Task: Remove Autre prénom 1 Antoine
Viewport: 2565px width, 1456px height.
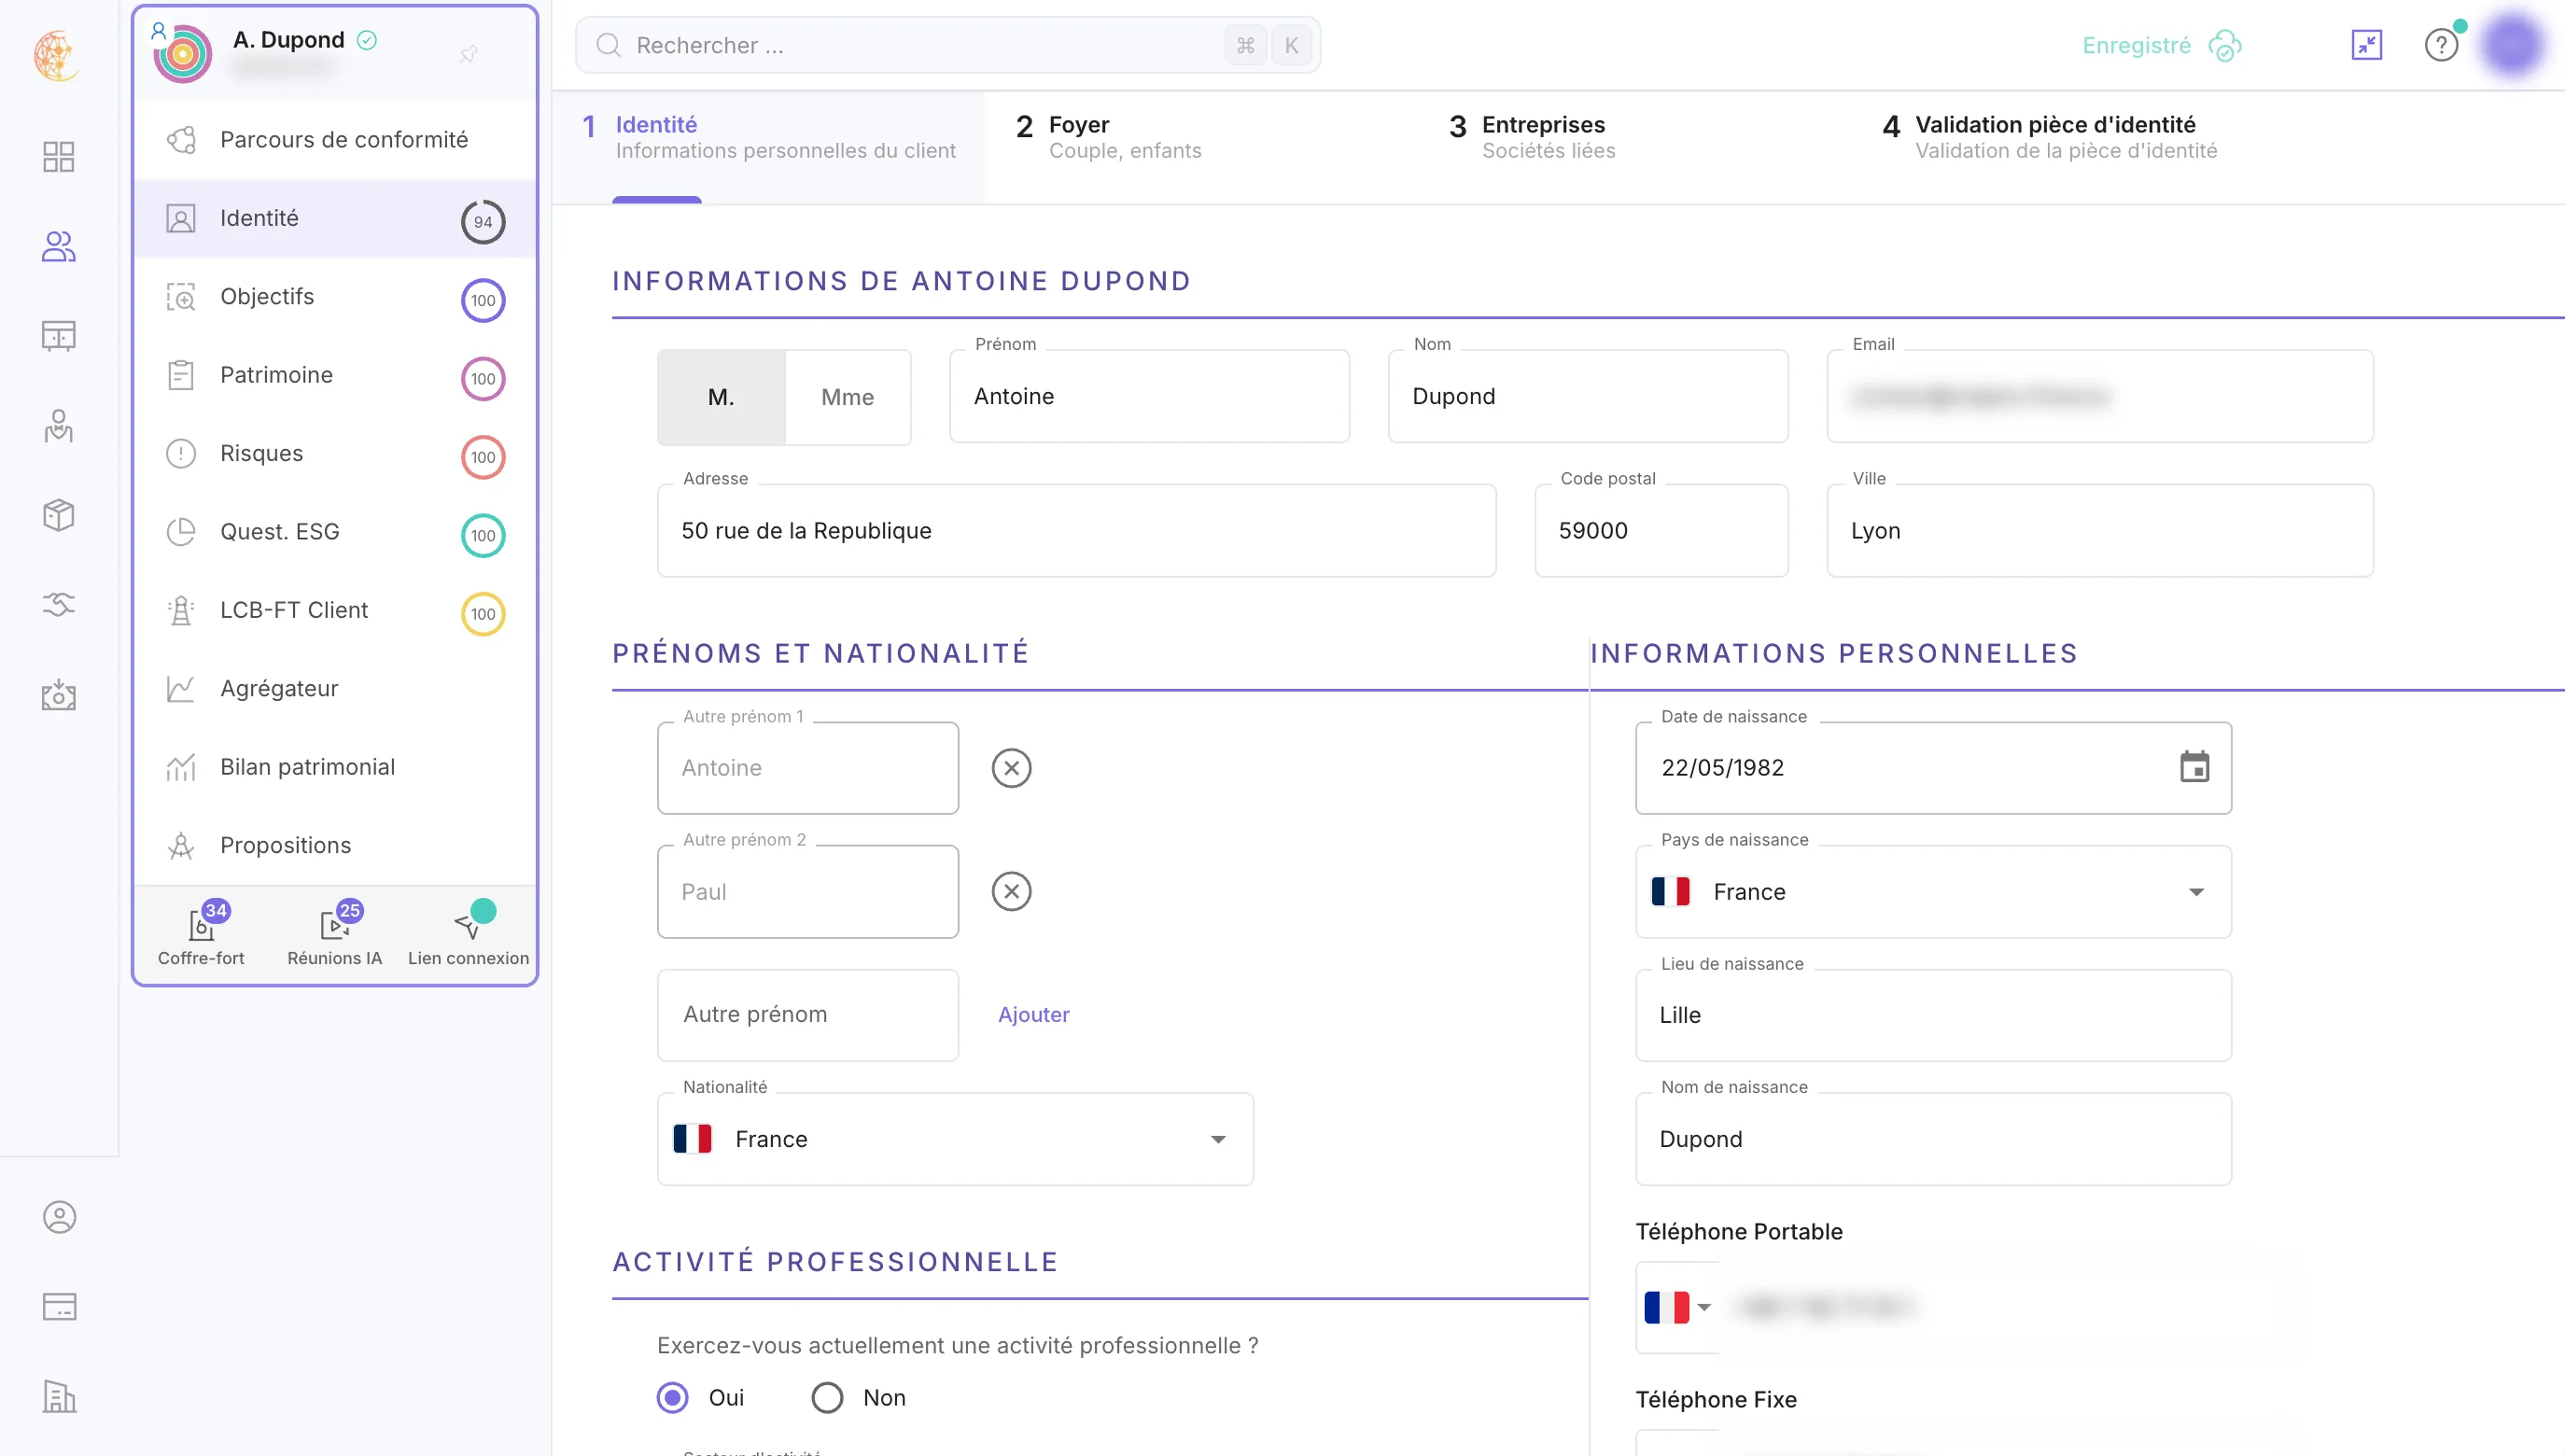Action: pos(1011,768)
